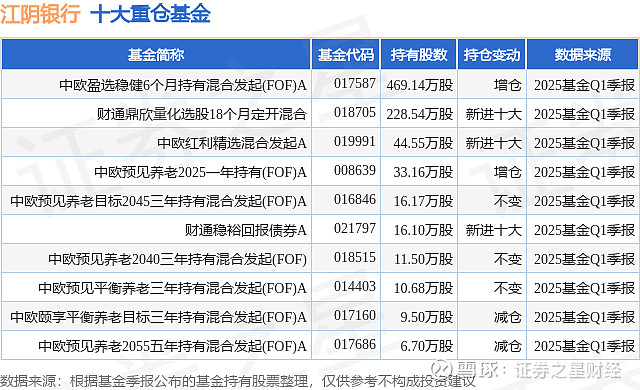Click 增仓 in the 017587 row

coord(508,85)
